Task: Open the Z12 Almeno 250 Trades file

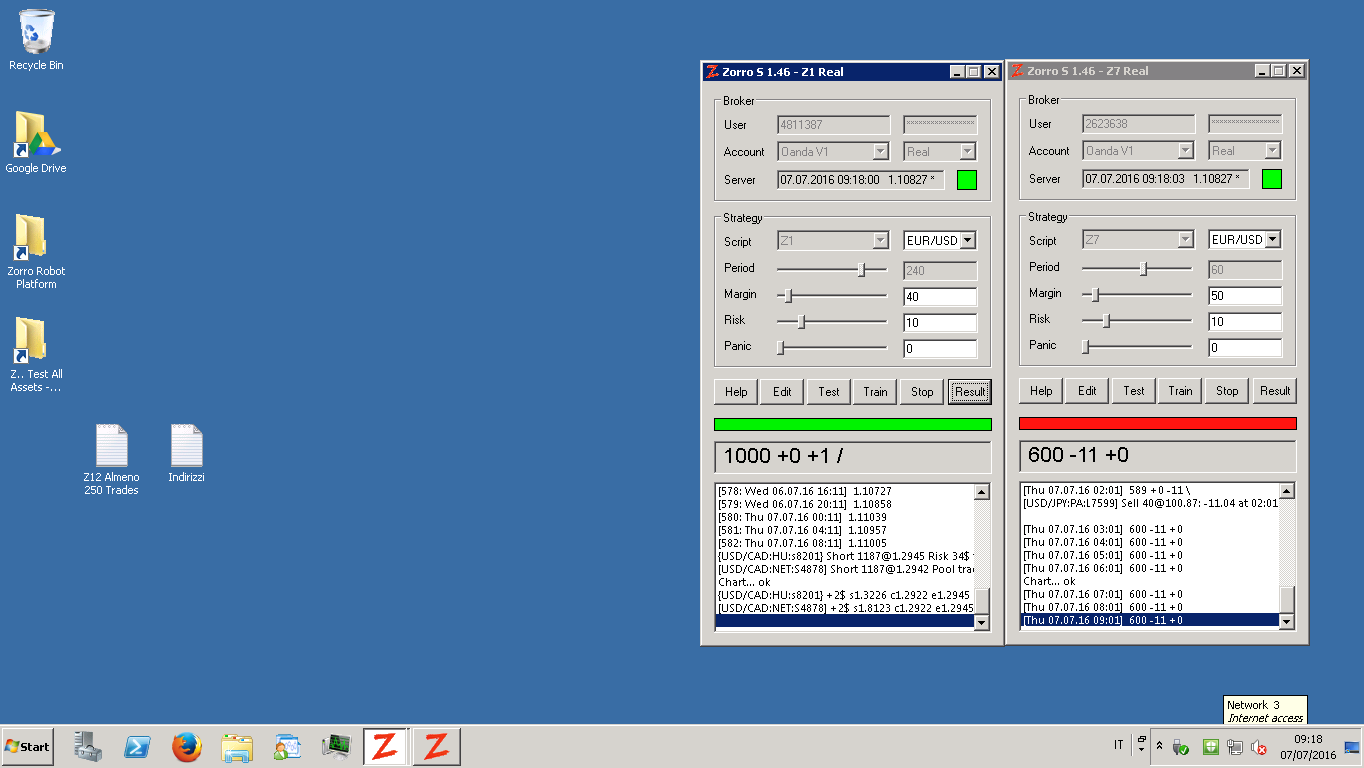Action: pos(111,446)
